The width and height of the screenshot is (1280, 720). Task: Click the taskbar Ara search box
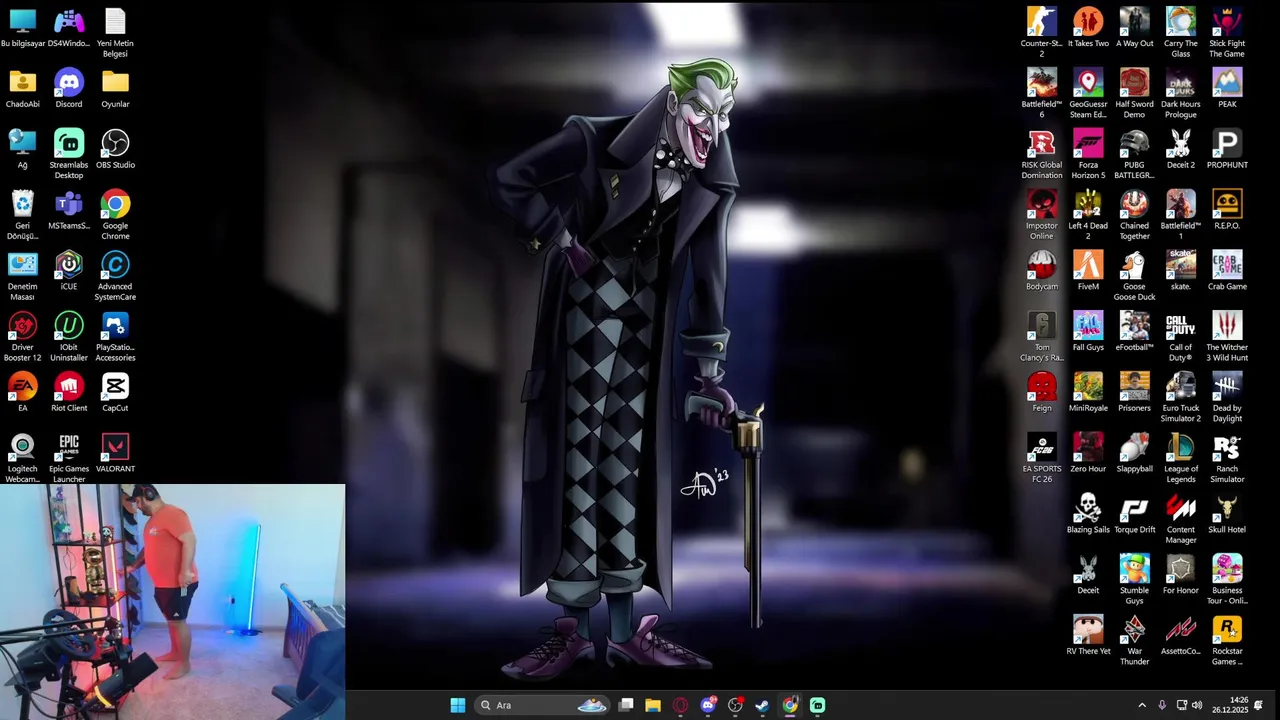click(x=542, y=705)
